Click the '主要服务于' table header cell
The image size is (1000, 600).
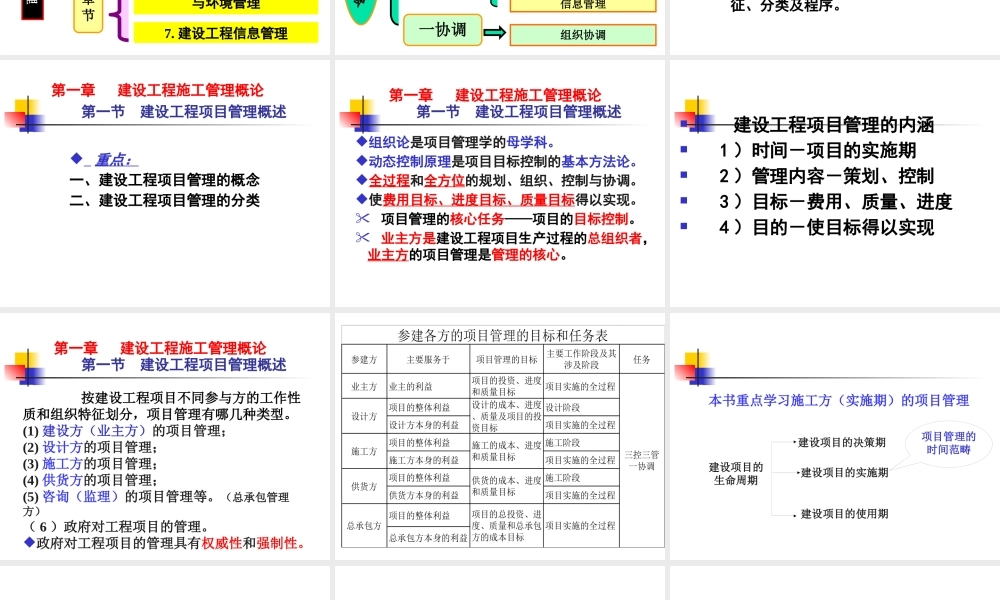click(x=428, y=360)
